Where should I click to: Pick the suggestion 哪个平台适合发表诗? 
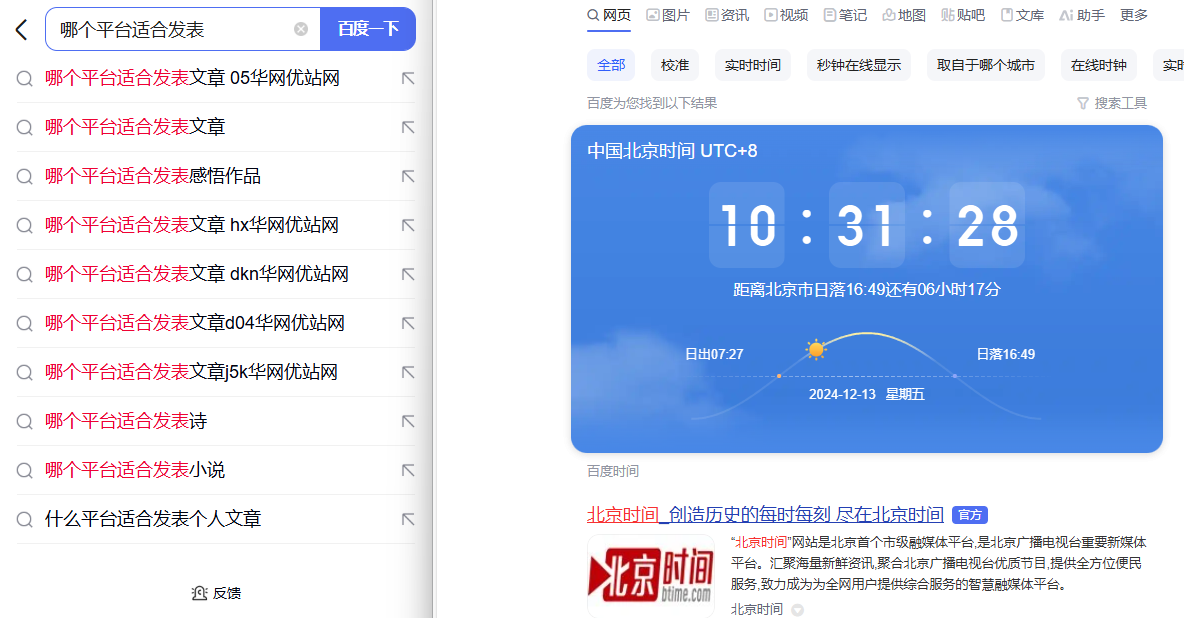tap(126, 421)
